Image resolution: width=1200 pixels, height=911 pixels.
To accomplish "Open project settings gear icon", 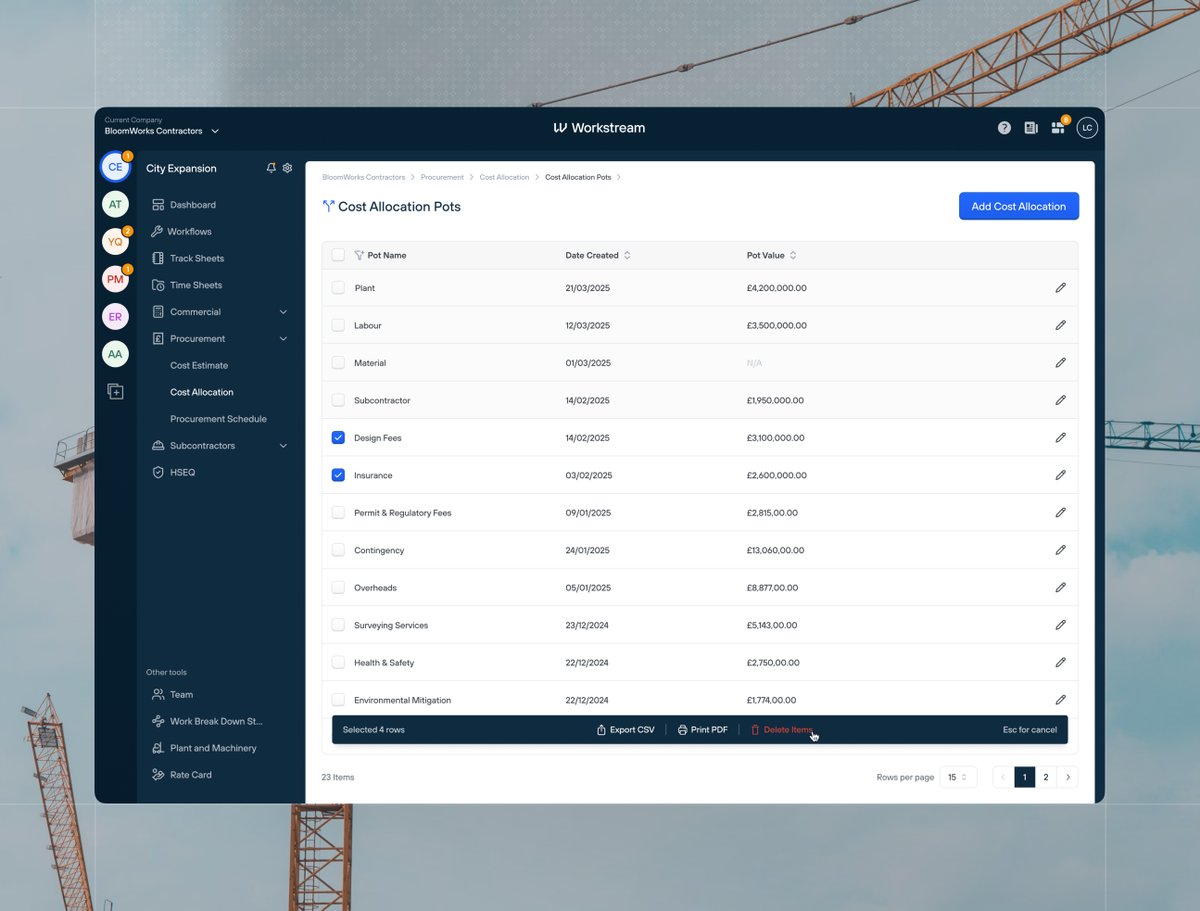I will pyautogui.click(x=287, y=168).
